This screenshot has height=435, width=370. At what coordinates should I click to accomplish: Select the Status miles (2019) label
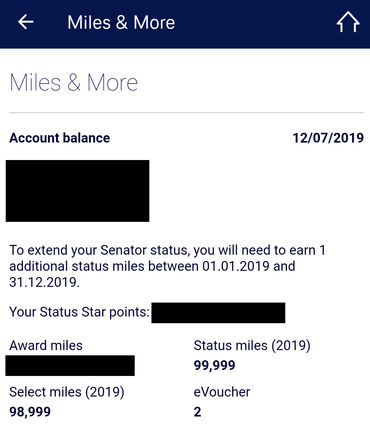252,346
